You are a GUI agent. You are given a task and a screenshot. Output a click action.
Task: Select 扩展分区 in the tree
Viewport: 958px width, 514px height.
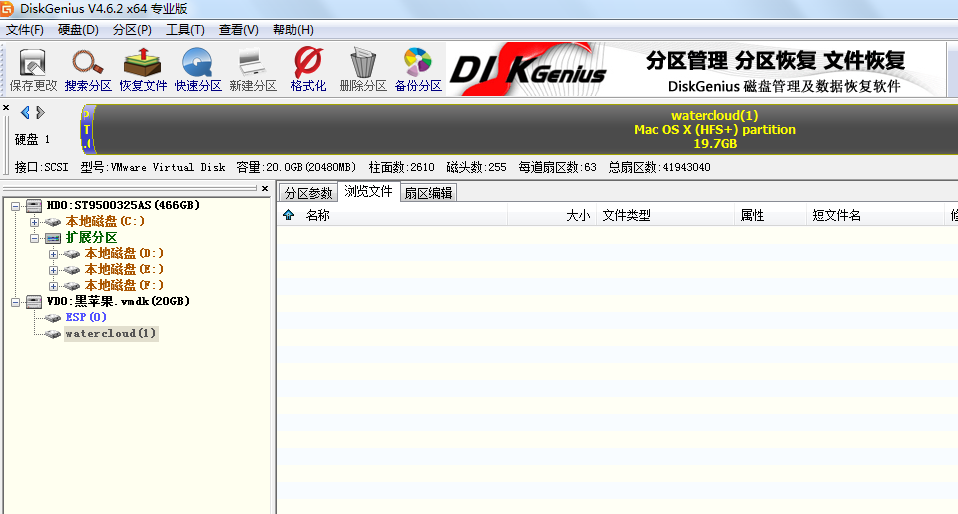(x=91, y=237)
